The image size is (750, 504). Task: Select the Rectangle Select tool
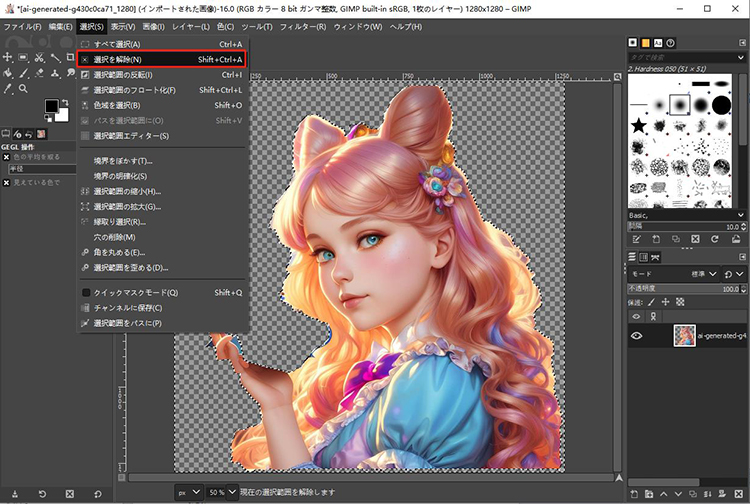[23, 57]
